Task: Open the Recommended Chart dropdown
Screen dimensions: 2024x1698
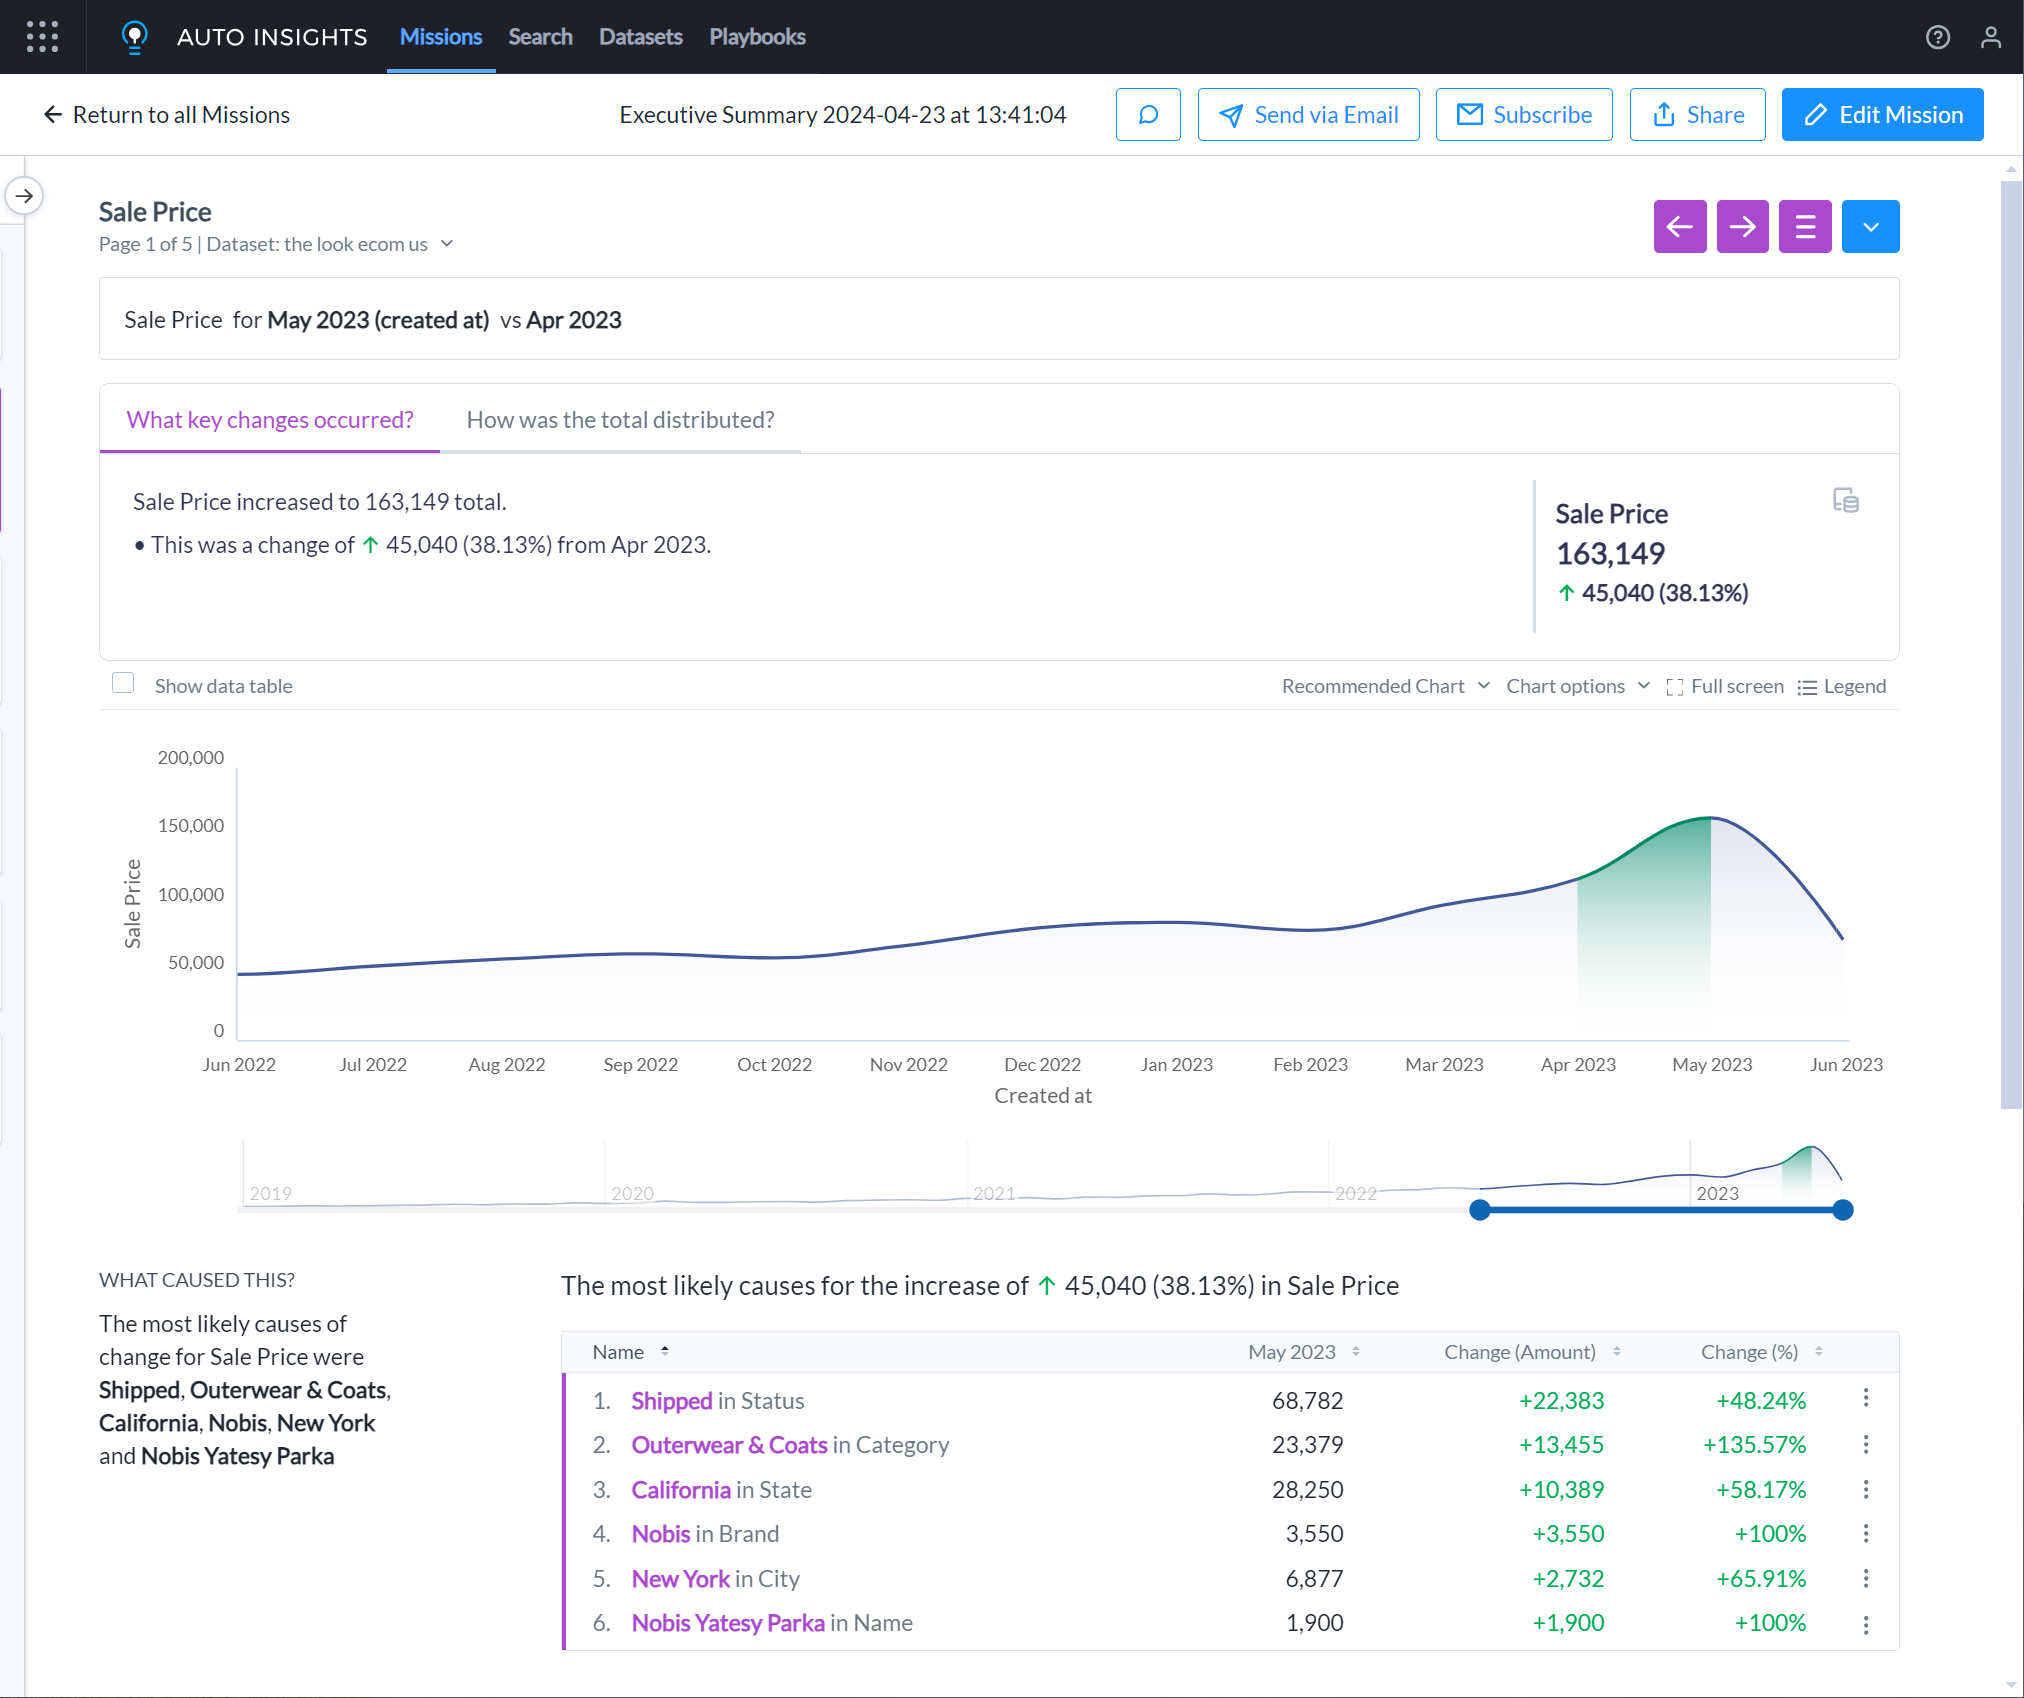Action: 1385,686
